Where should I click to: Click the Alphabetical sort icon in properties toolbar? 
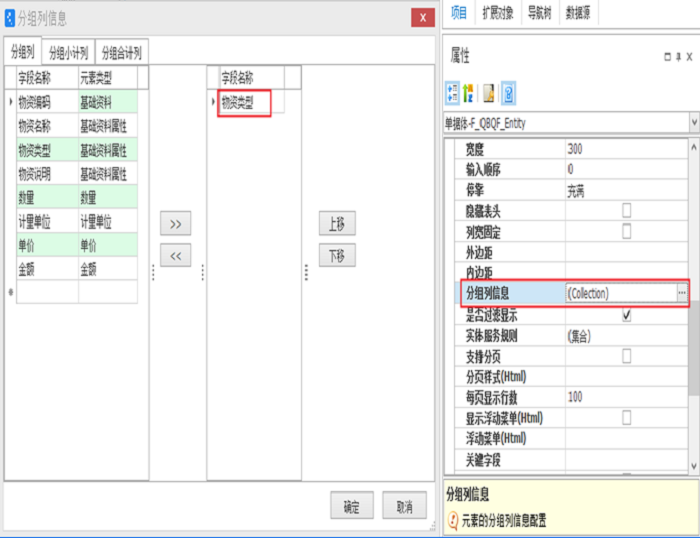(468, 94)
